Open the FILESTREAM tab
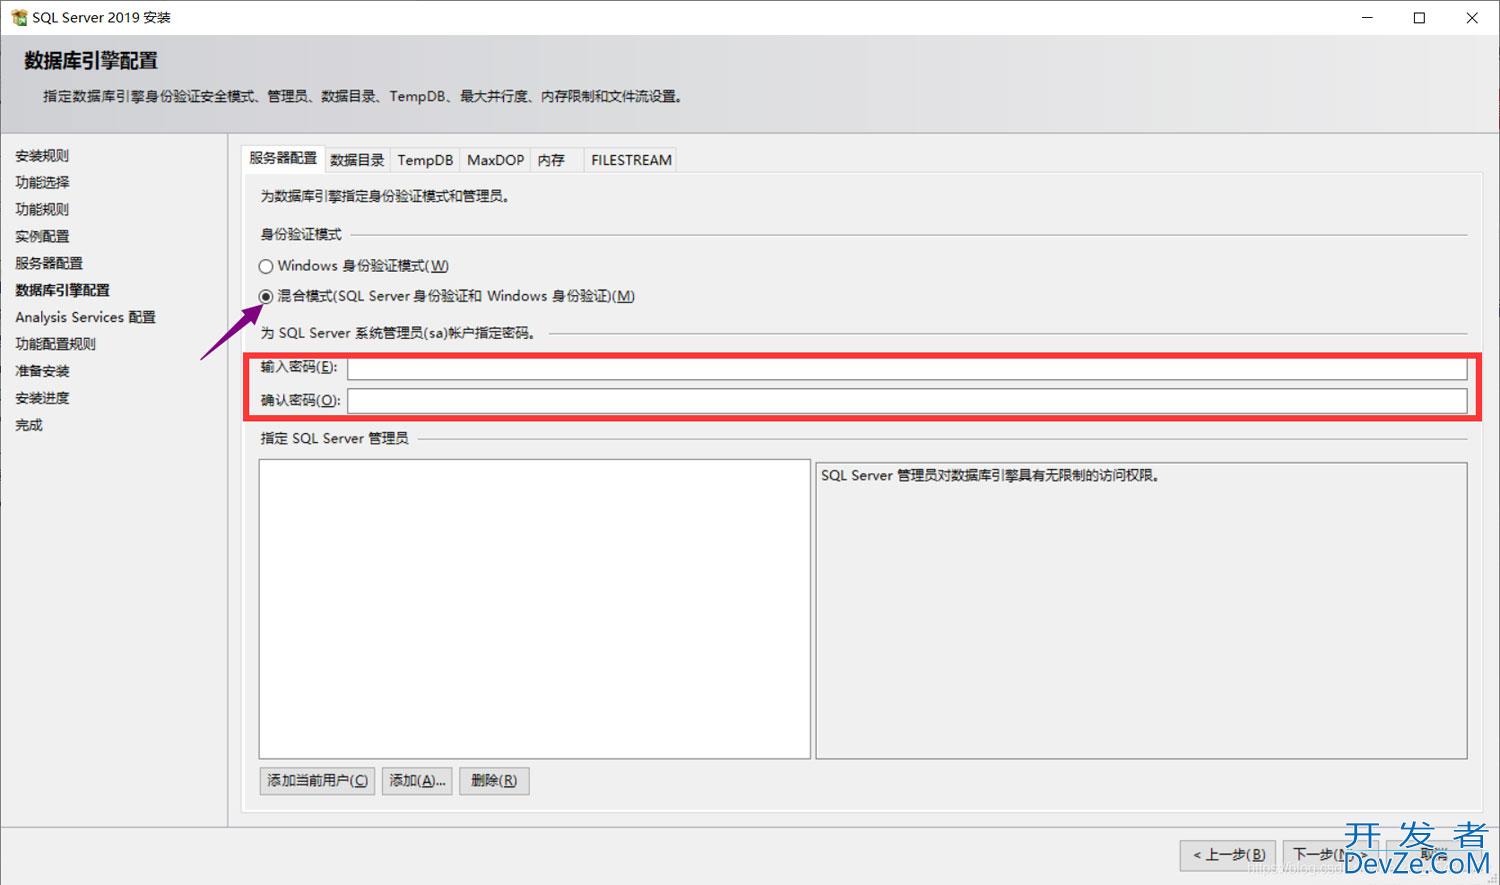The height and width of the screenshot is (885, 1500). 631,160
